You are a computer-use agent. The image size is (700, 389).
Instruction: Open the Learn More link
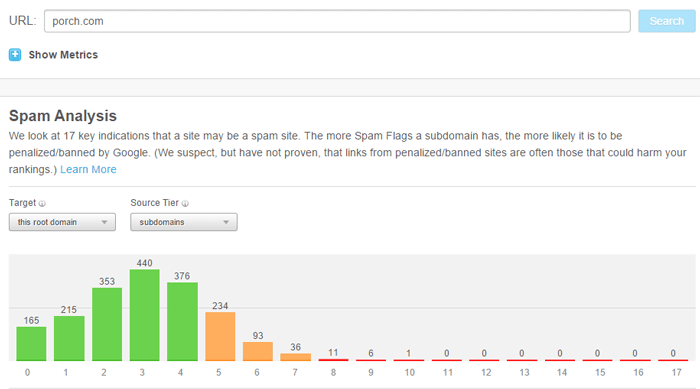pyautogui.click(x=88, y=170)
